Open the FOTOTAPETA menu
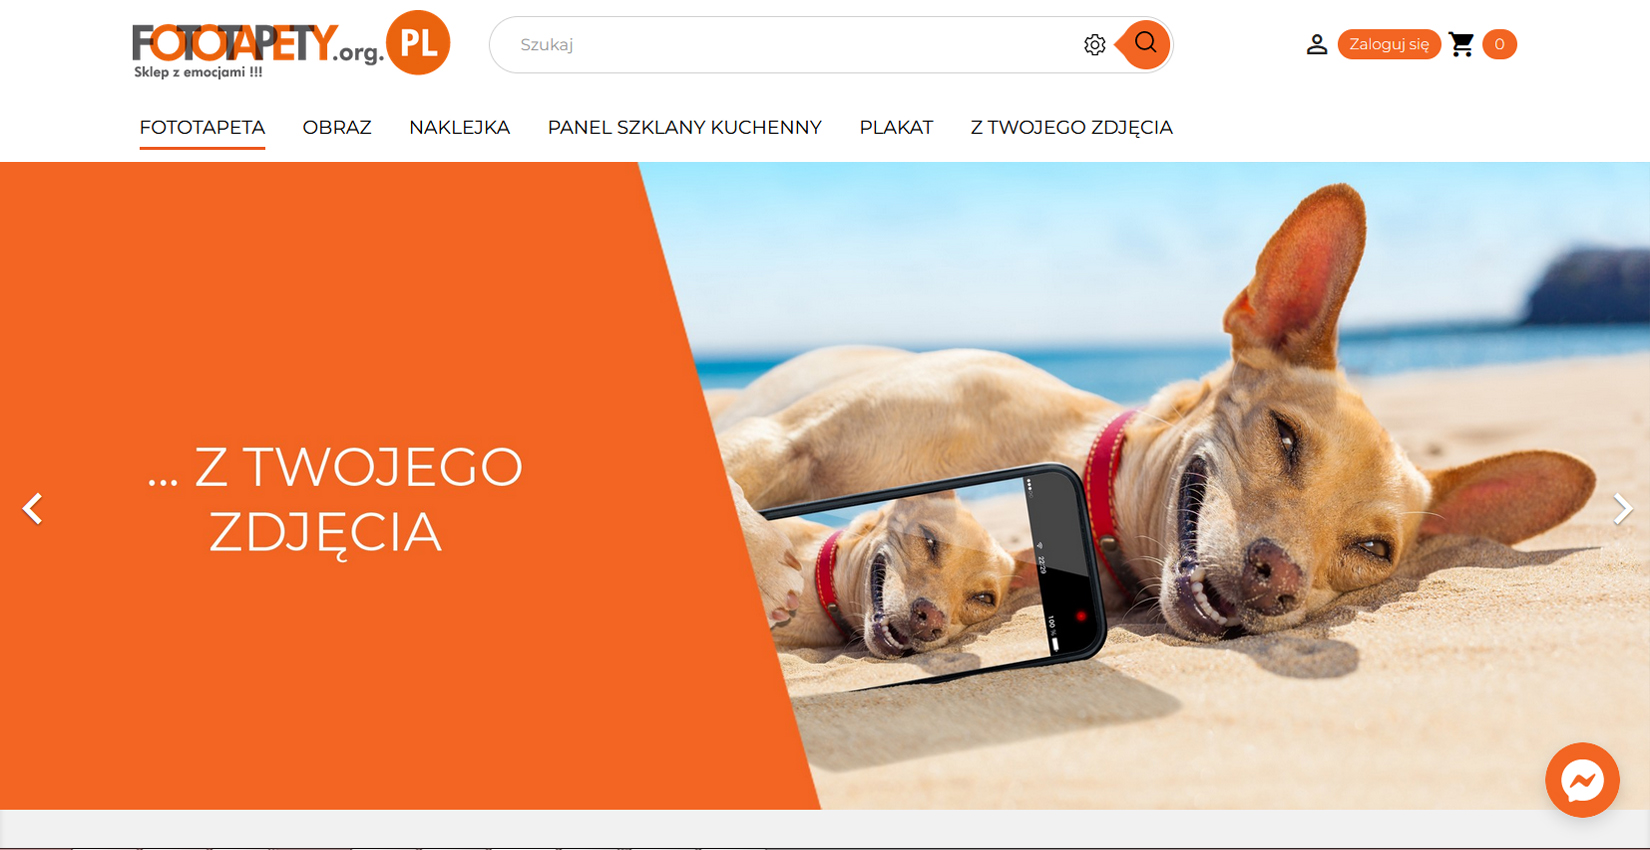 click(202, 128)
